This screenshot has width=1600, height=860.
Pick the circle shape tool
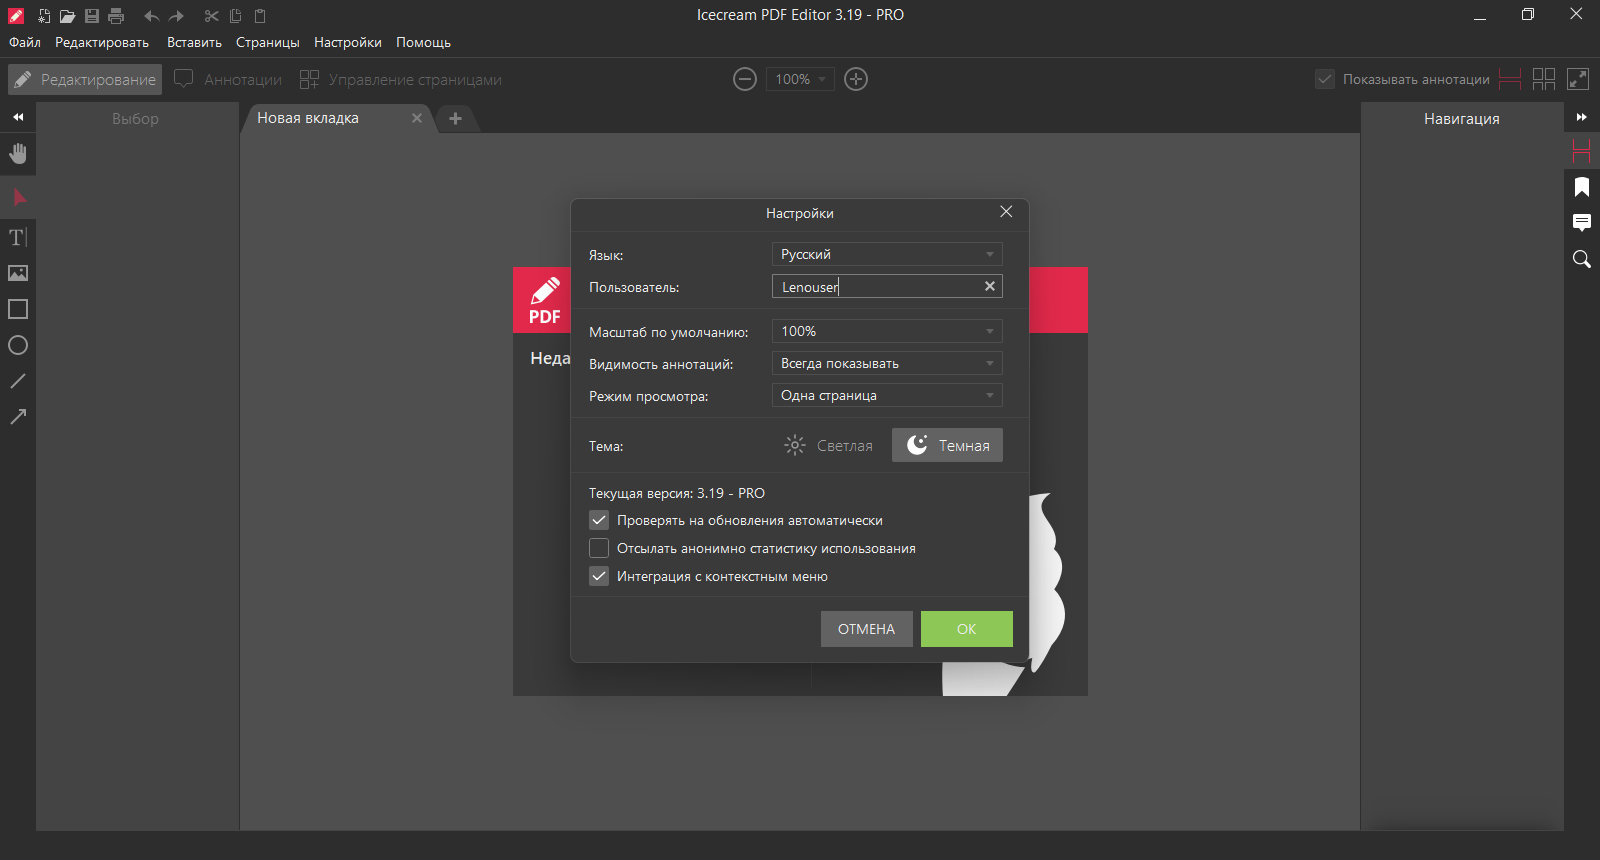(18, 345)
